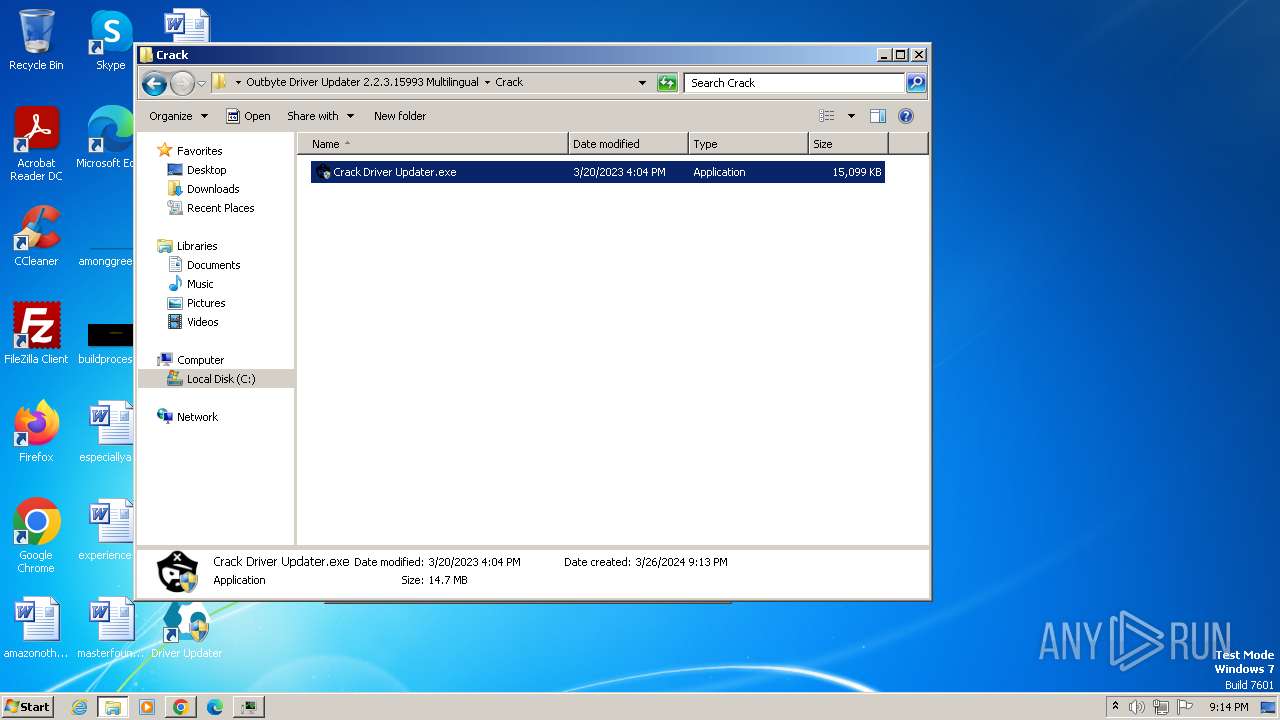Click the file's 15,099 KB size cell
The image size is (1280, 720).
tap(857, 172)
